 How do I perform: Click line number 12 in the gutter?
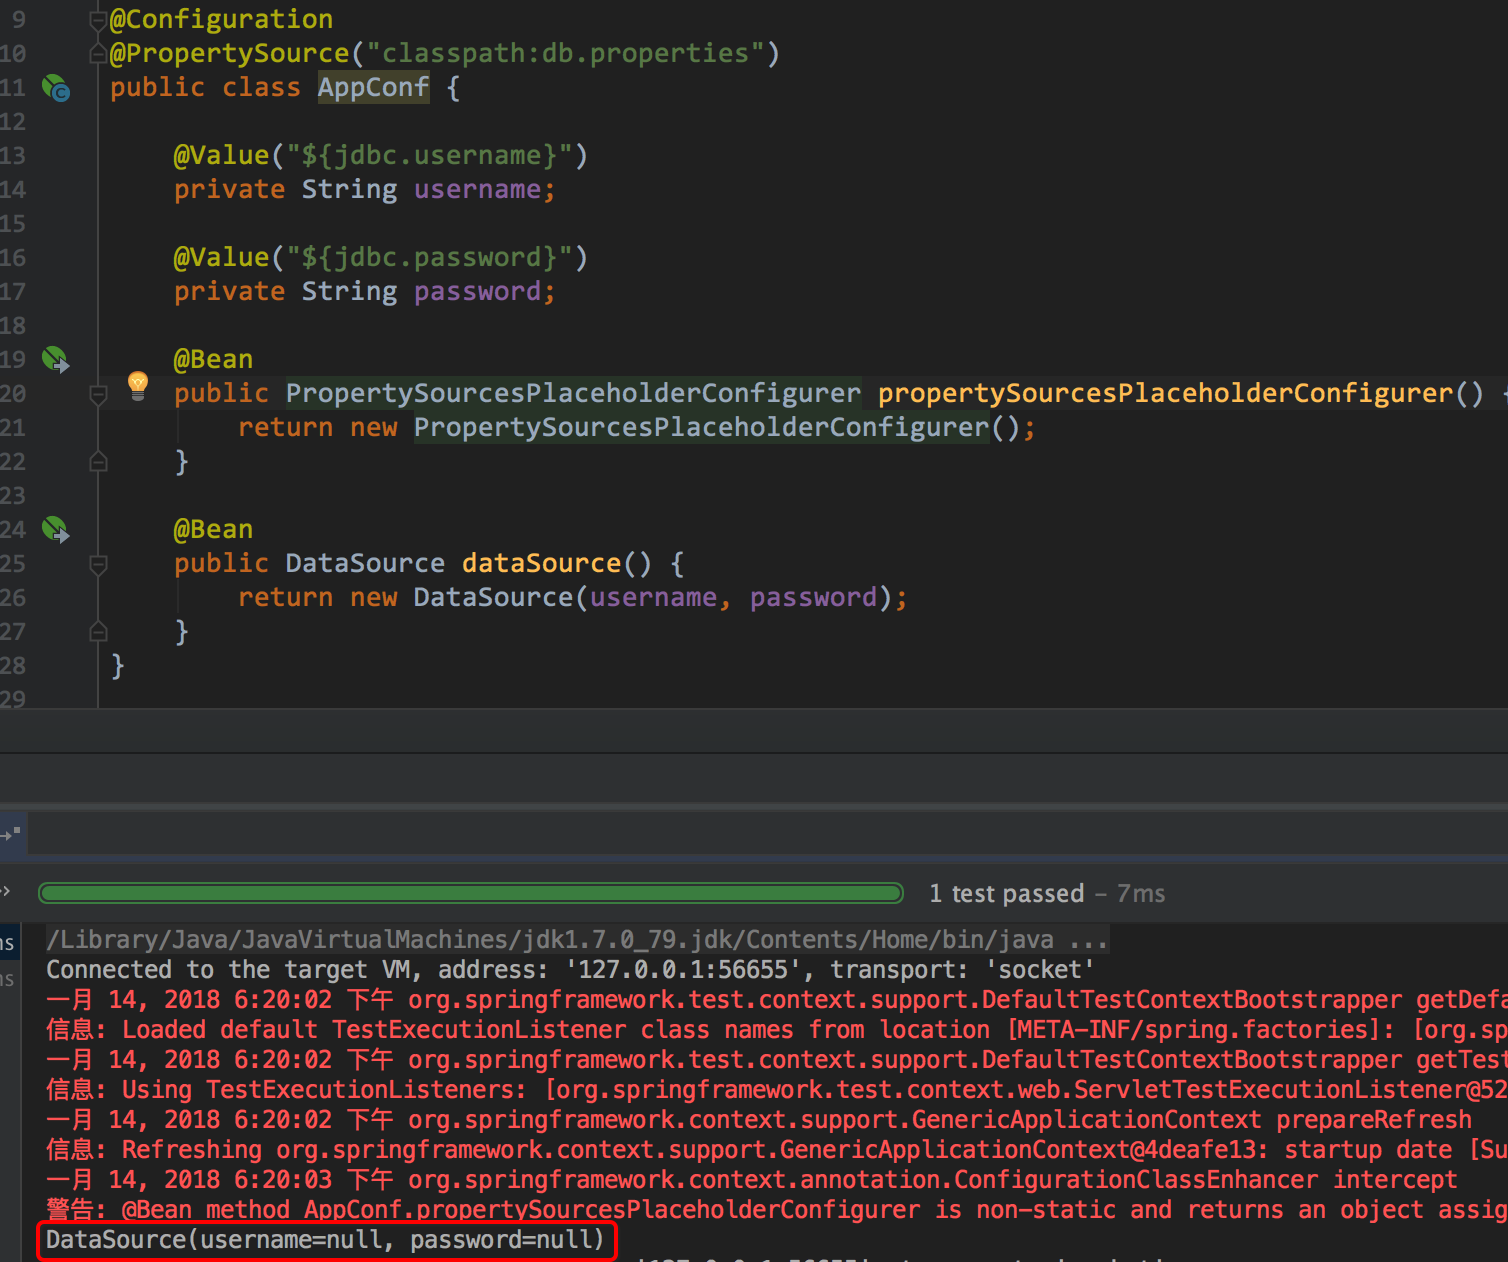coord(13,121)
